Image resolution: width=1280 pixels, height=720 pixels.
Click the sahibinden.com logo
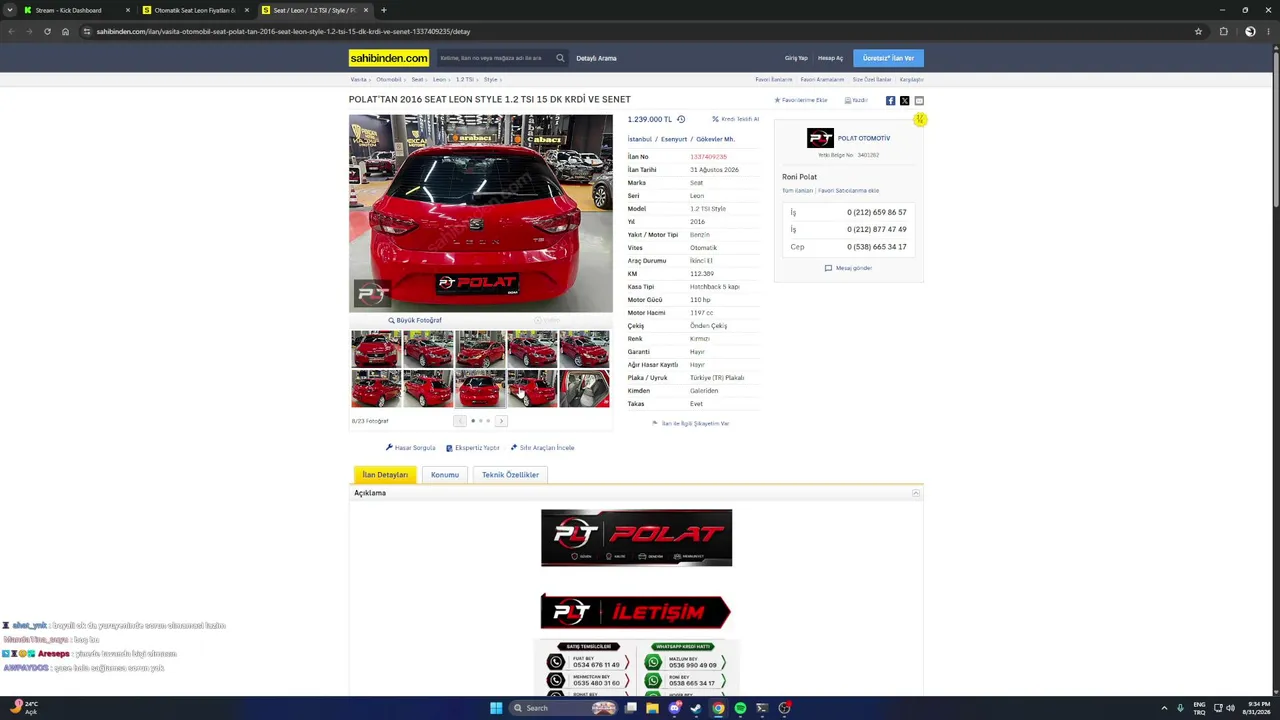pyautogui.click(x=389, y=58)
